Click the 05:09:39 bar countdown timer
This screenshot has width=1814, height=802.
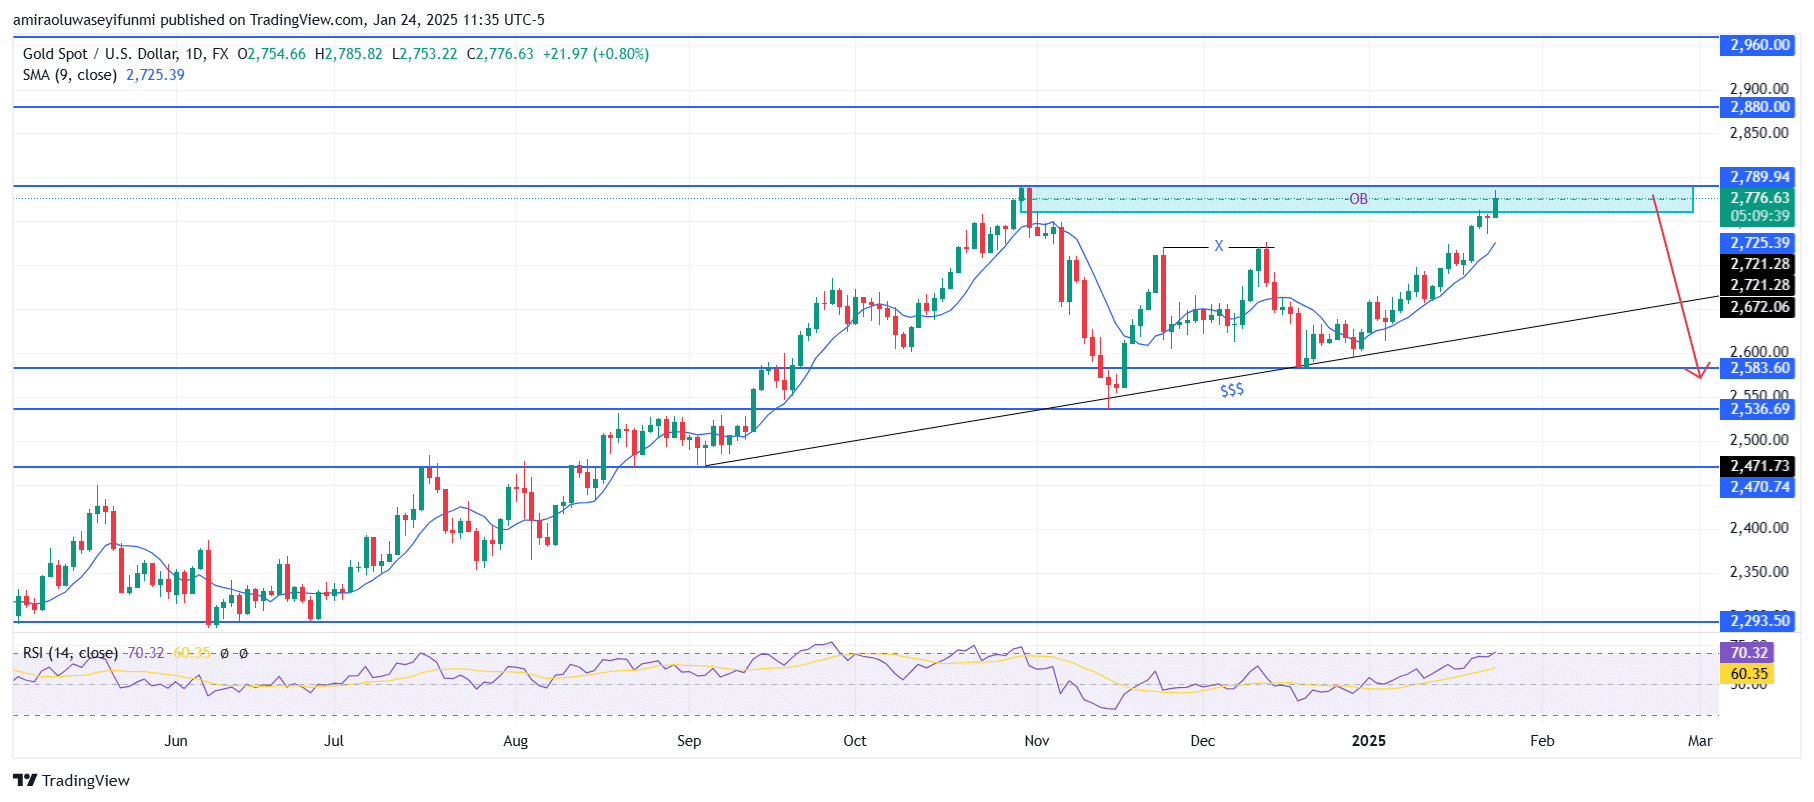pyautogui.click(x=1759, y=216)
